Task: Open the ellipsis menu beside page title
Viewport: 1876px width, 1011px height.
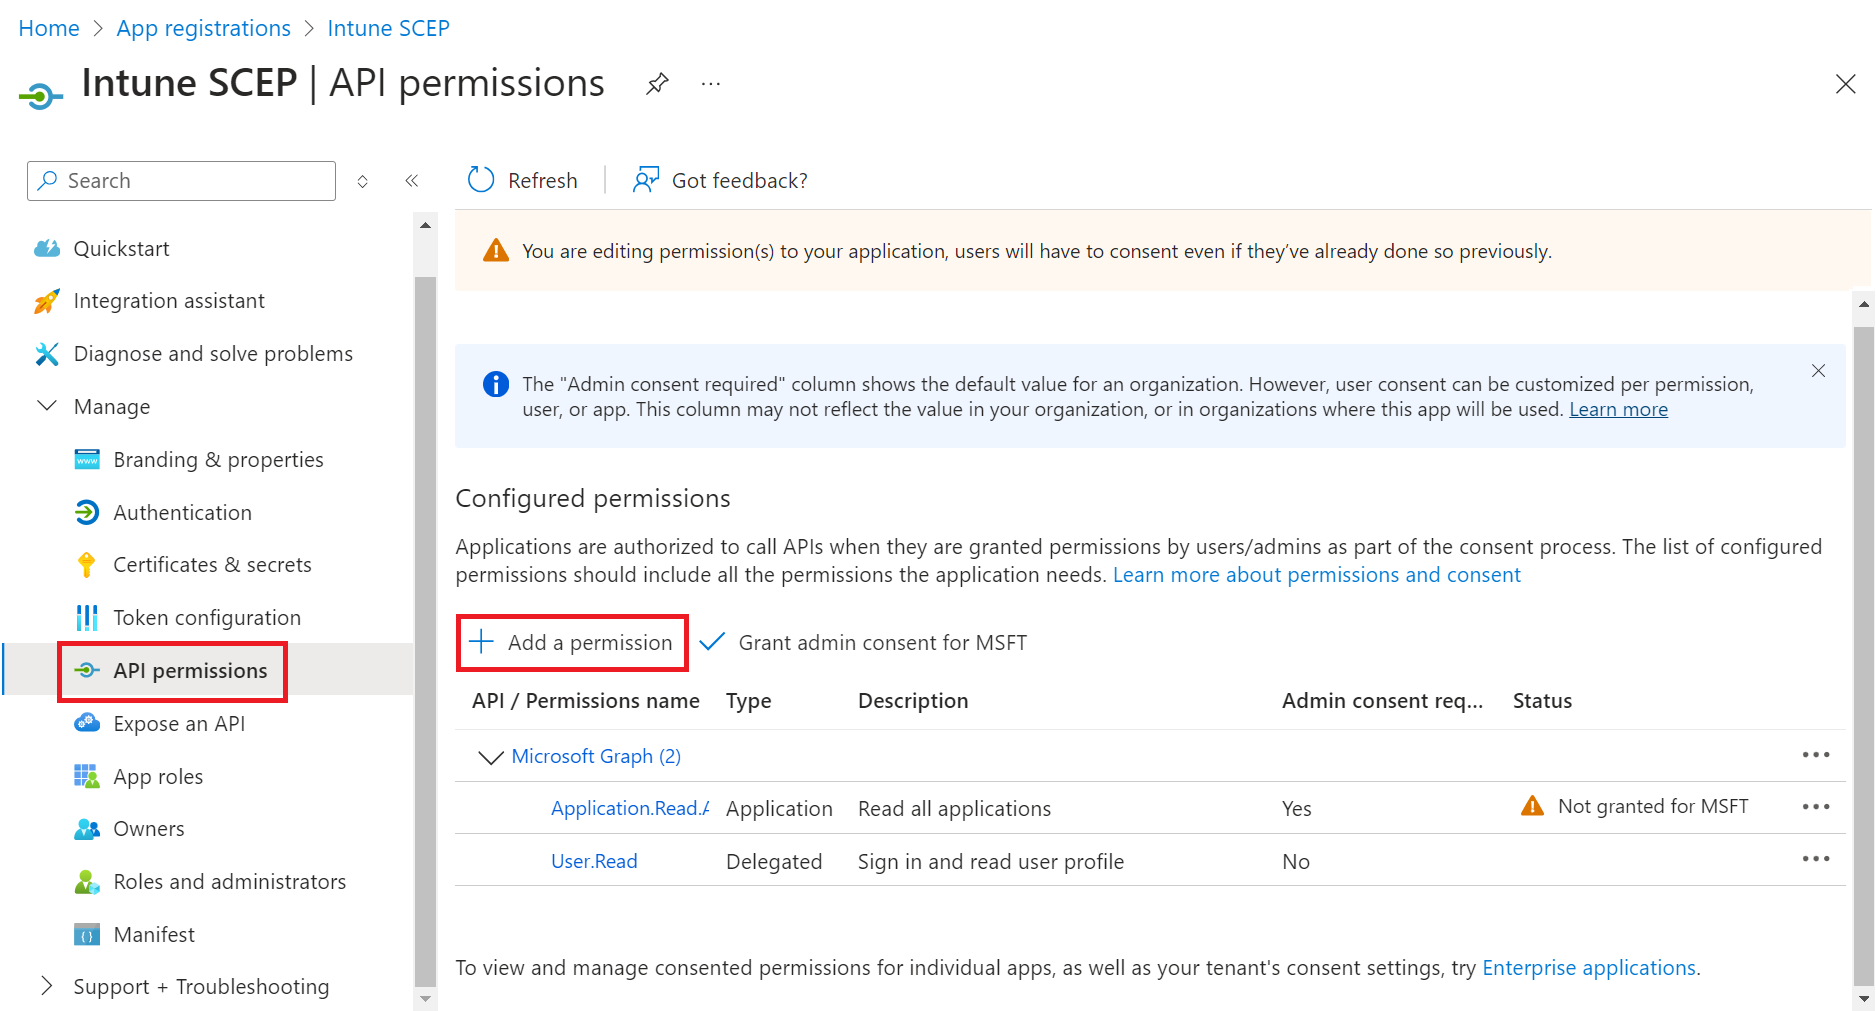Action: 711,84
